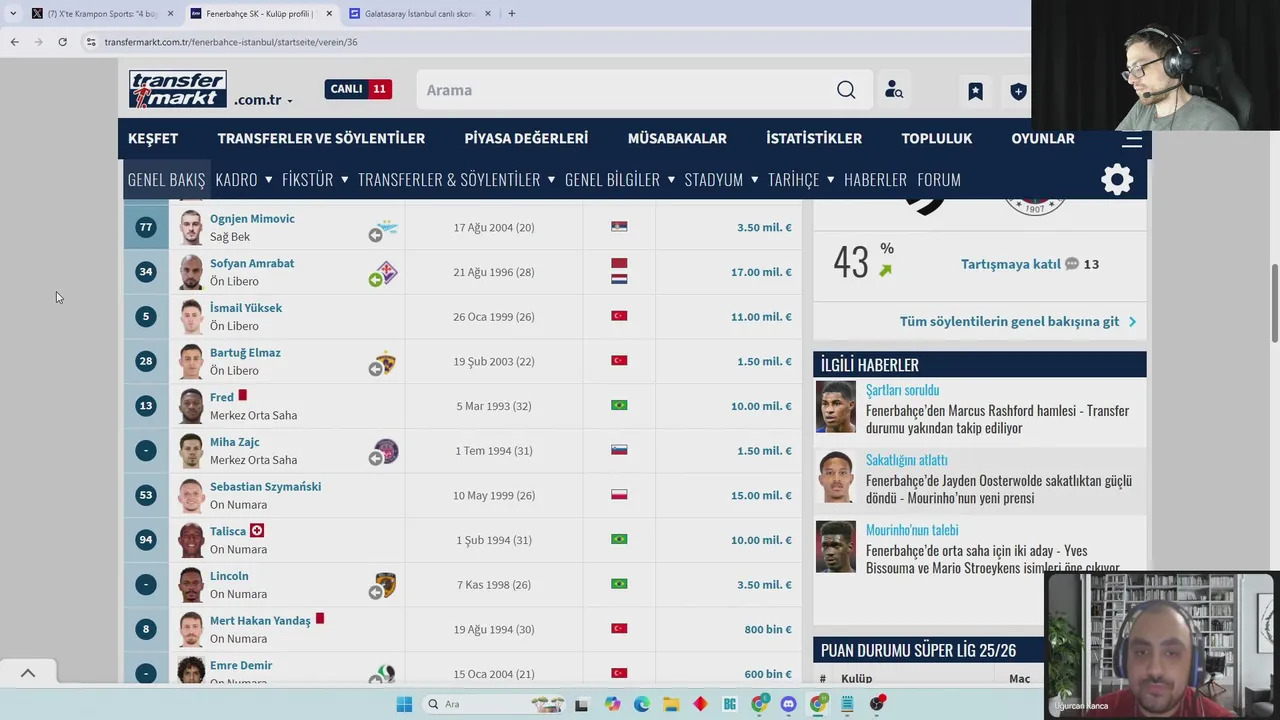1280x720 pixels.
Task: Expand the TARİHÇE submenu
Action: pos(831,180)
